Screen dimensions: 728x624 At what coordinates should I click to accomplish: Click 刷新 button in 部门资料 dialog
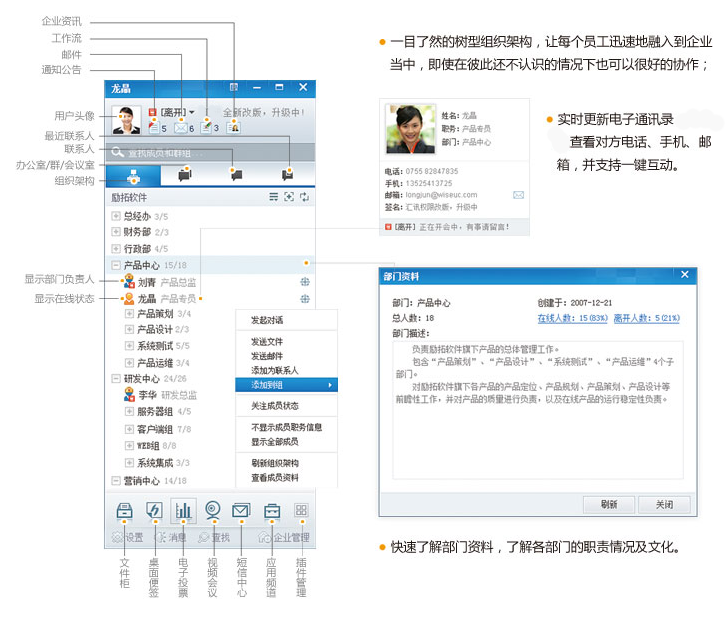(x=609, y=505)
